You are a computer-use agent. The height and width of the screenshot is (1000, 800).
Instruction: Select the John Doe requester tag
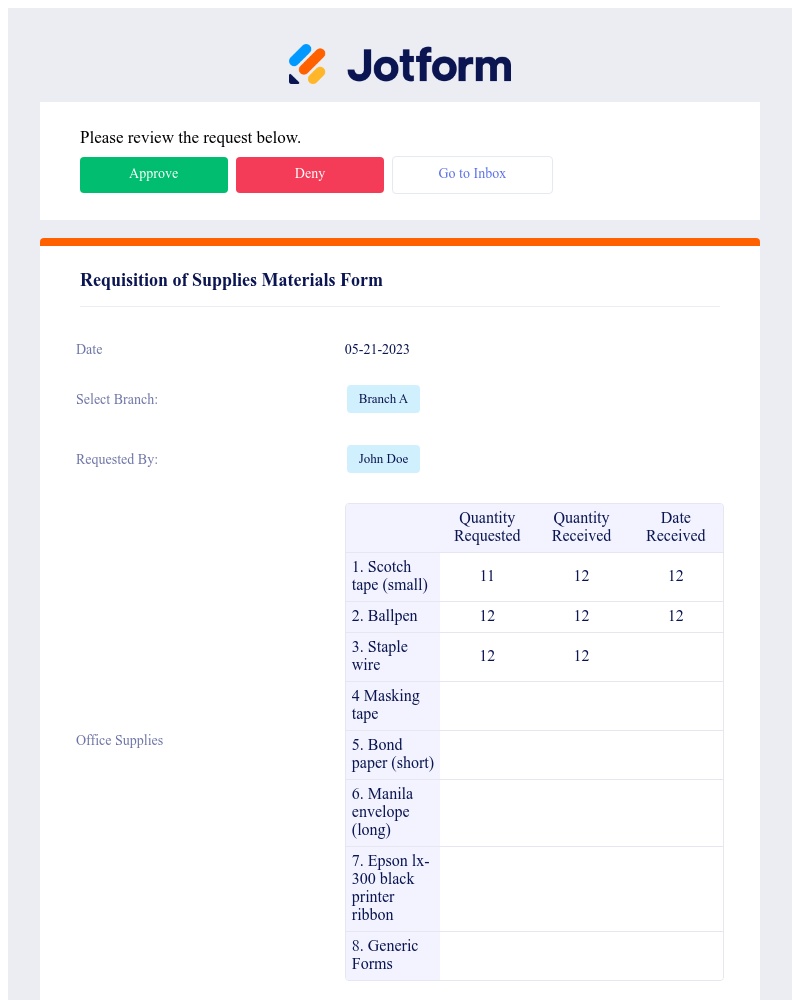coord(383,459)
